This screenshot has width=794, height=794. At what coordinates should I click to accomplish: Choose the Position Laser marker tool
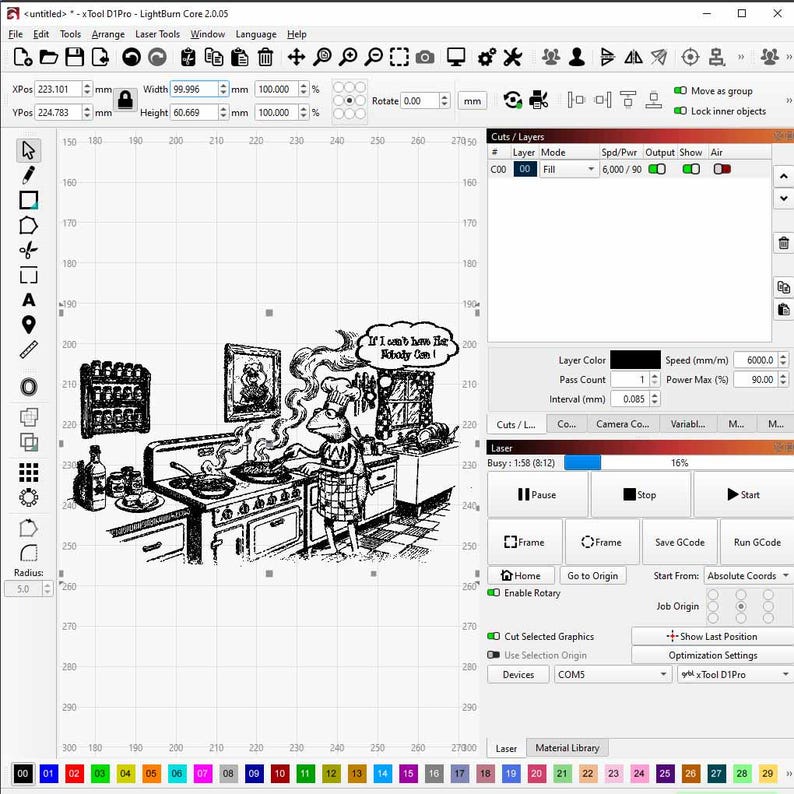28,325
